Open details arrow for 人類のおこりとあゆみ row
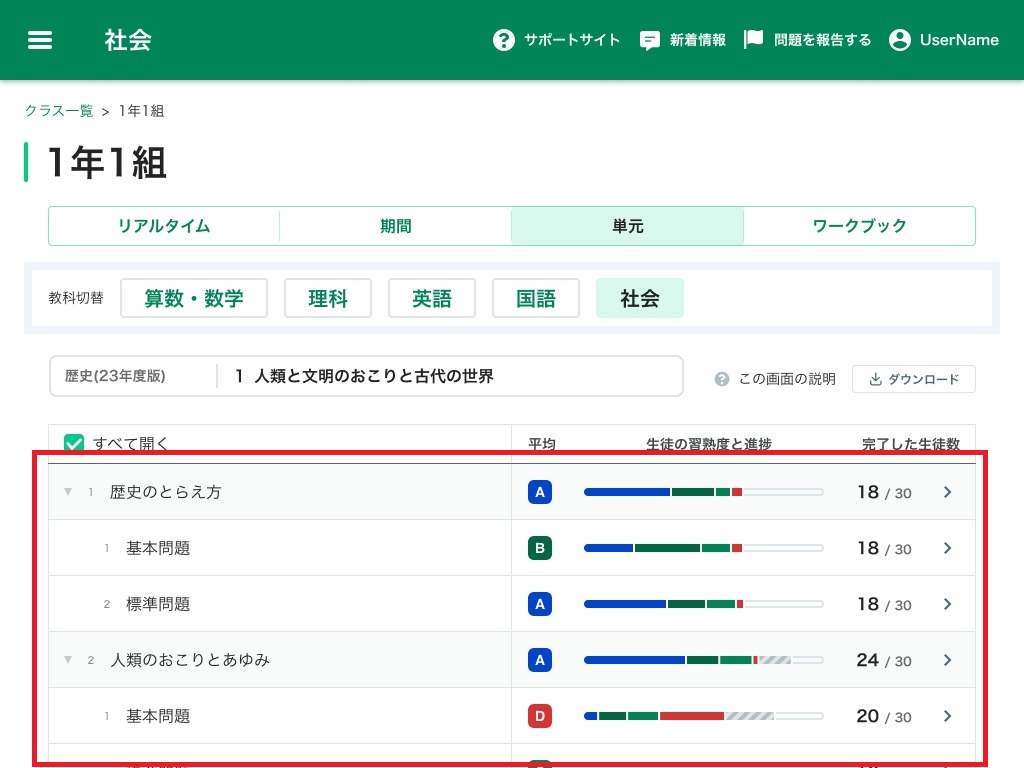 [948, 660]
